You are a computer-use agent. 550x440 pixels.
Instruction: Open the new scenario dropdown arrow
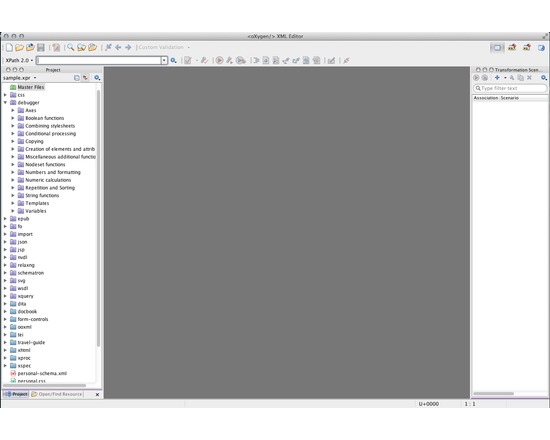[505, 78]
